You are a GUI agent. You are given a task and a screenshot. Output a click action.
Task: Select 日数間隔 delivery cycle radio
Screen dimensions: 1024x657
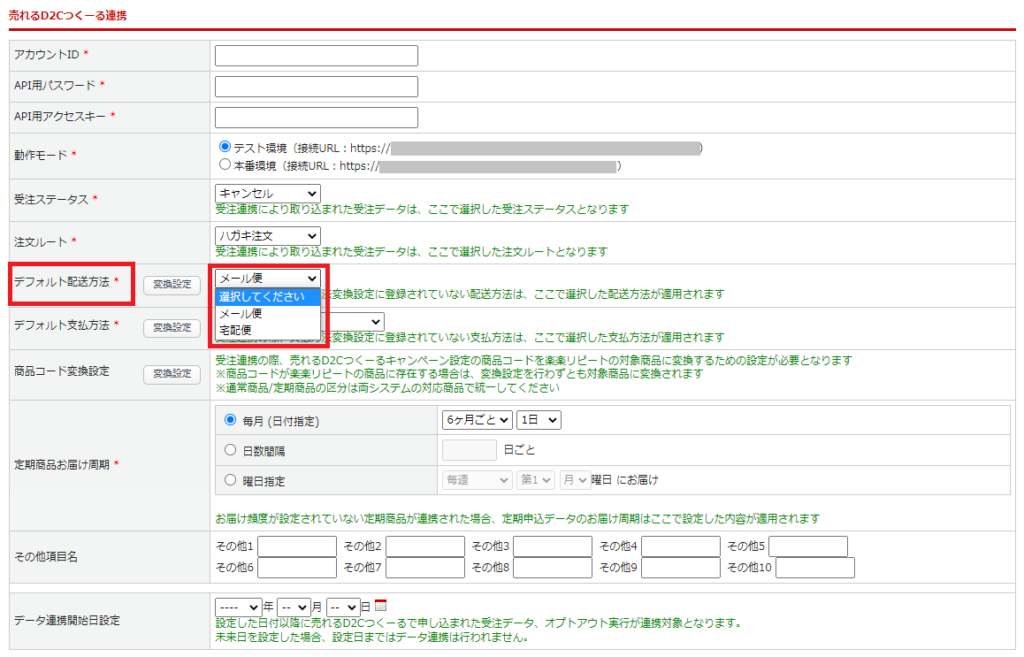click(x=232, y=450)
